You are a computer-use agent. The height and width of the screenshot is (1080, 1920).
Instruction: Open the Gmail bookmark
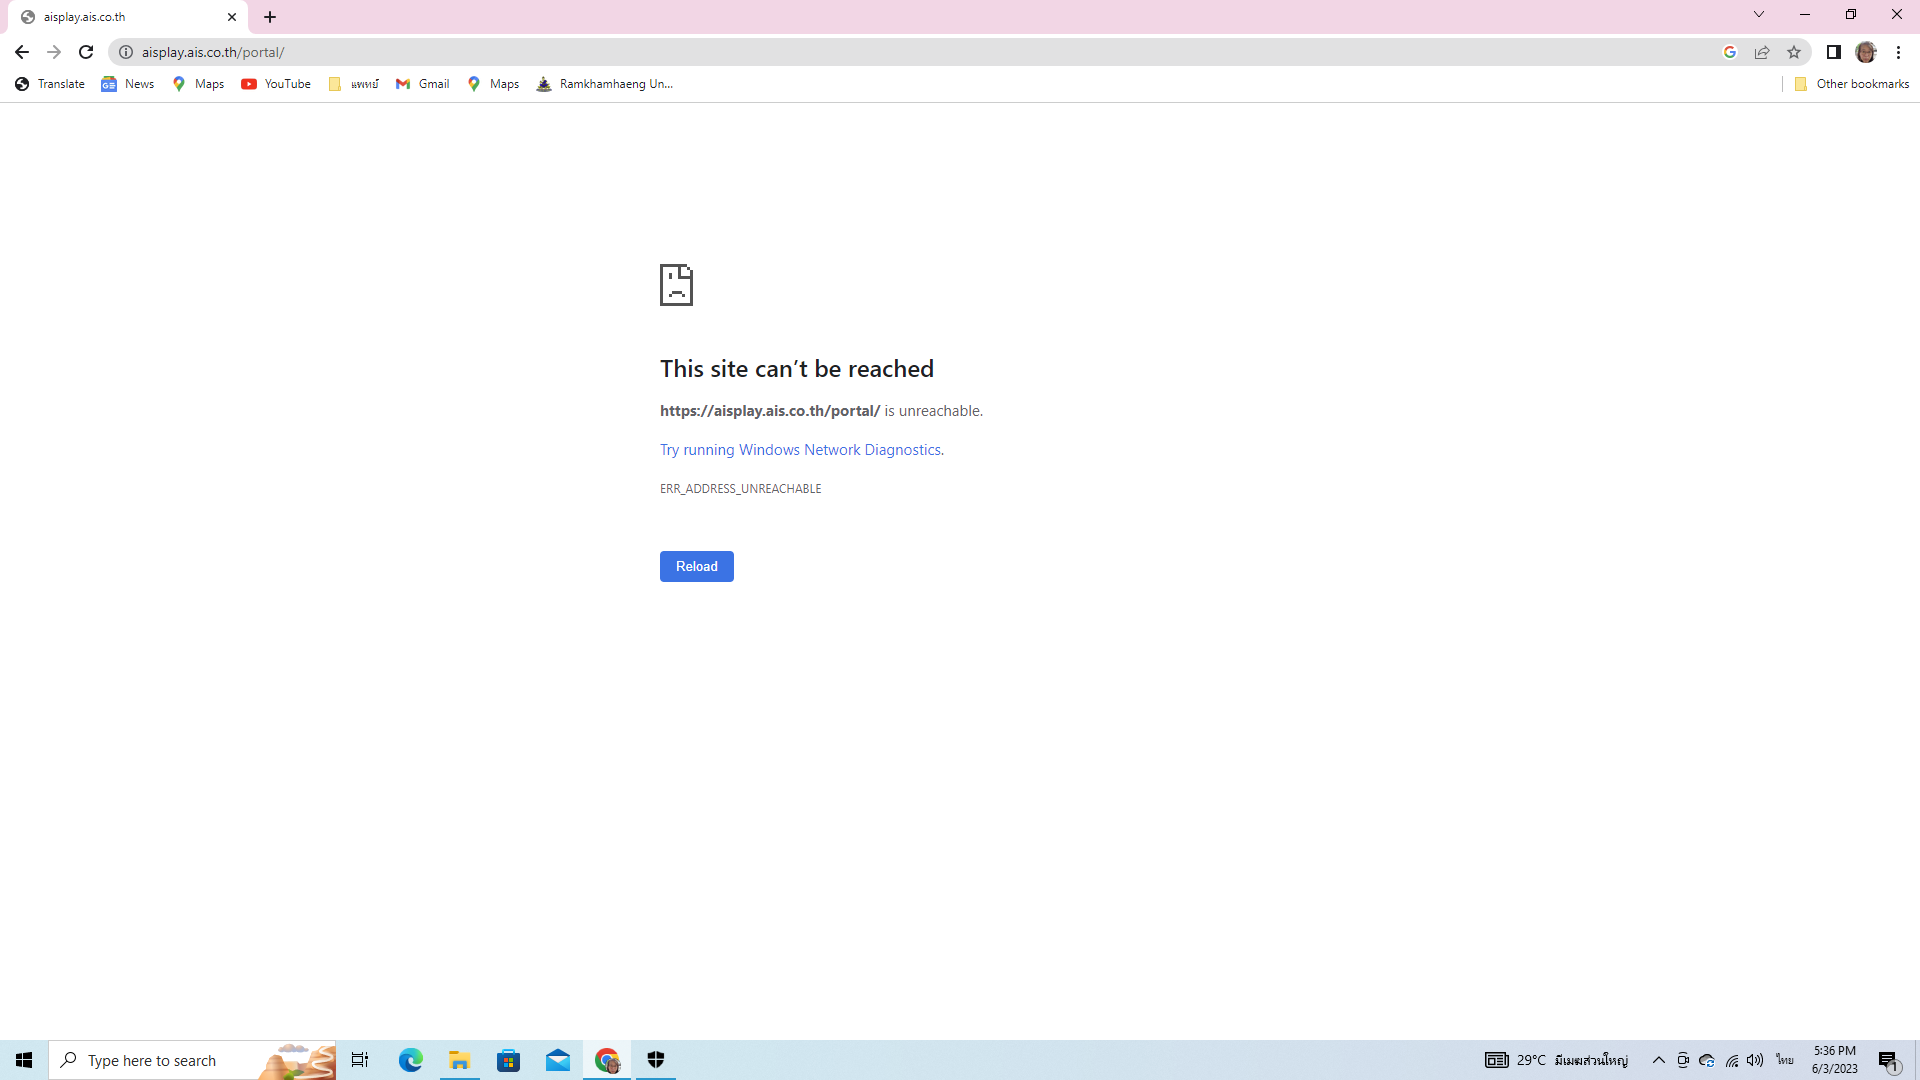pos(423,84)
